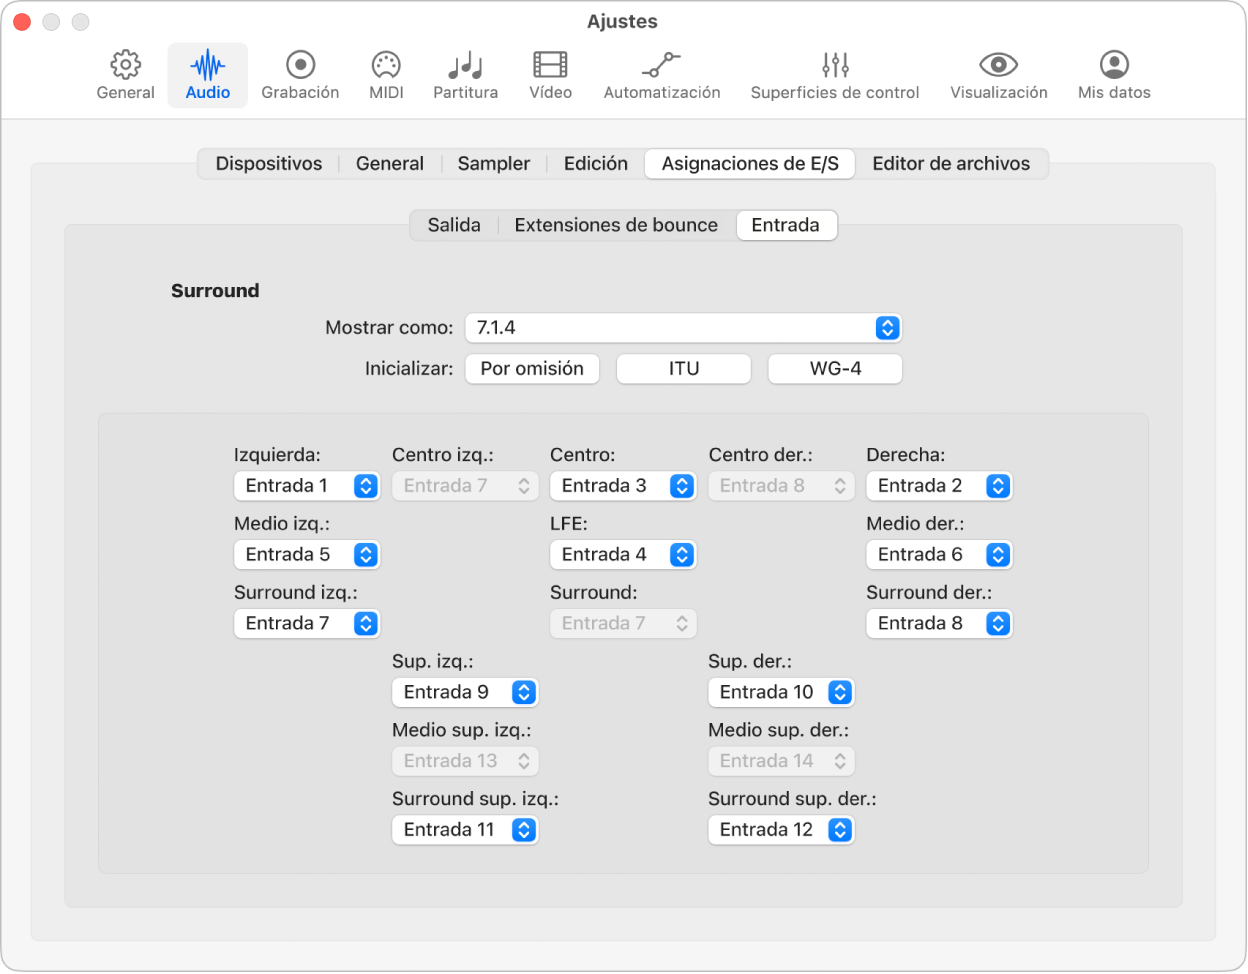Click disabled Medio sup. der. Entrada 14 dropdown
Image resolution: width=1248 pixels, height=974 pixels.
click(781, 761)
